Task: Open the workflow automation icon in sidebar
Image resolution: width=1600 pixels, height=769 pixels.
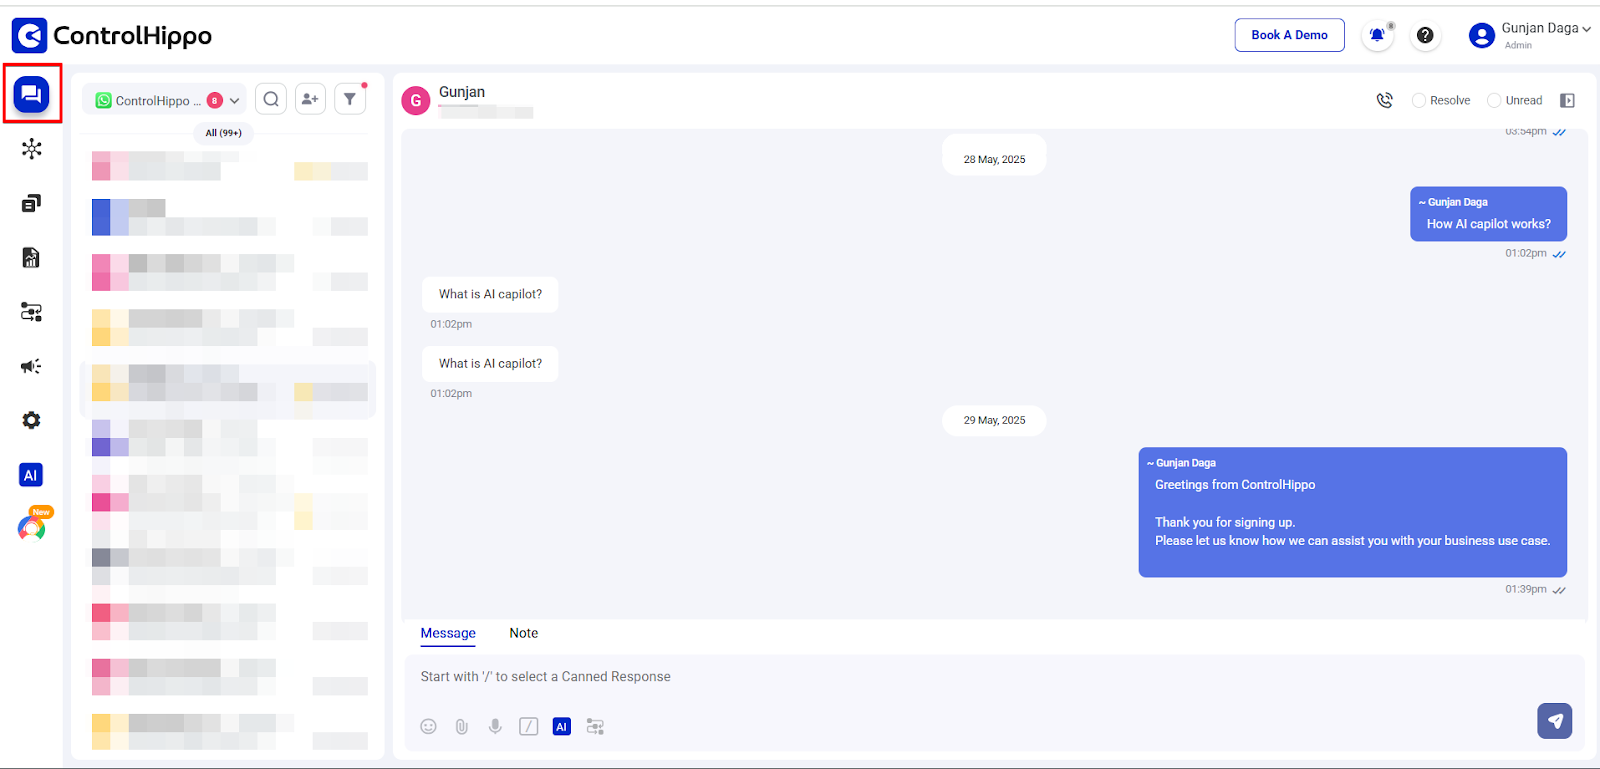Action: pos(32,312)
